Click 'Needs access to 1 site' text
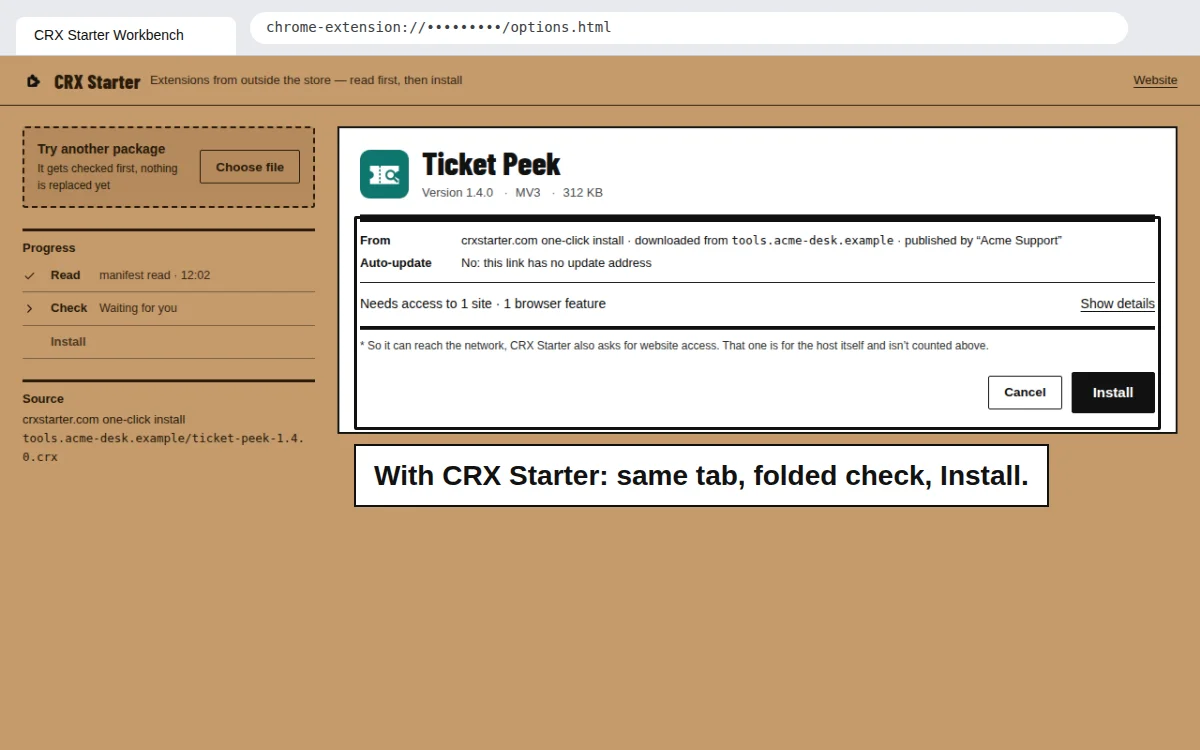Image resolution: width=1200 pixels, height=750 pixels. pos(426,304)
